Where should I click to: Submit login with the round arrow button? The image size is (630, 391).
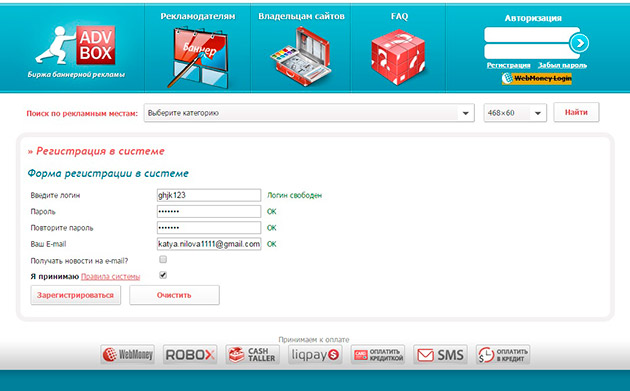click(x=579, y=43)
